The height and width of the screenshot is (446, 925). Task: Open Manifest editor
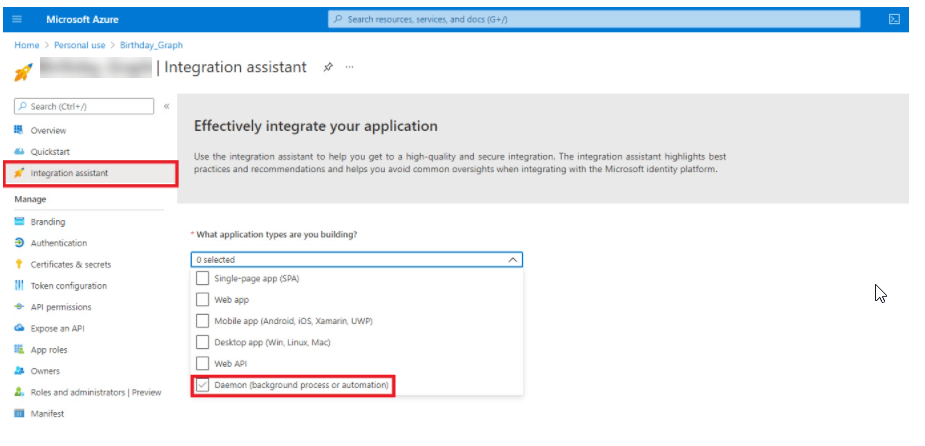47,414
